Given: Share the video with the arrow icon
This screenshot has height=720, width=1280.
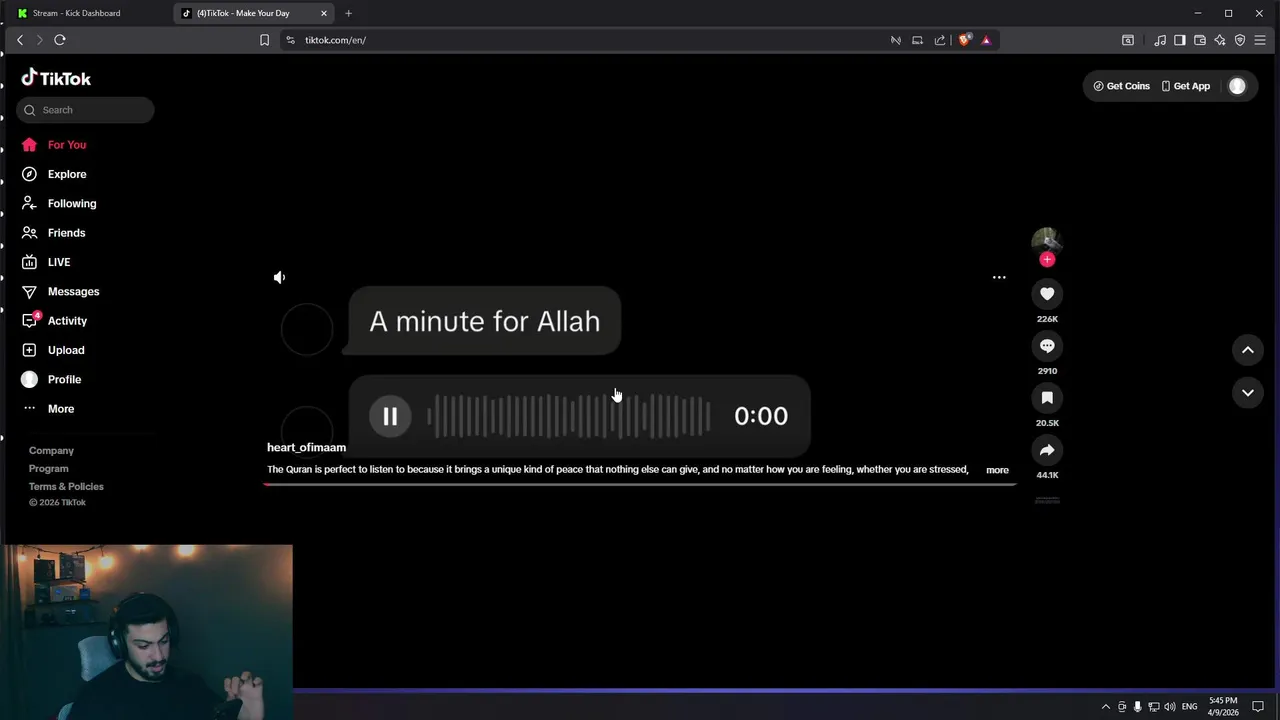Looking at the screenshot, I should point(1047,450).
